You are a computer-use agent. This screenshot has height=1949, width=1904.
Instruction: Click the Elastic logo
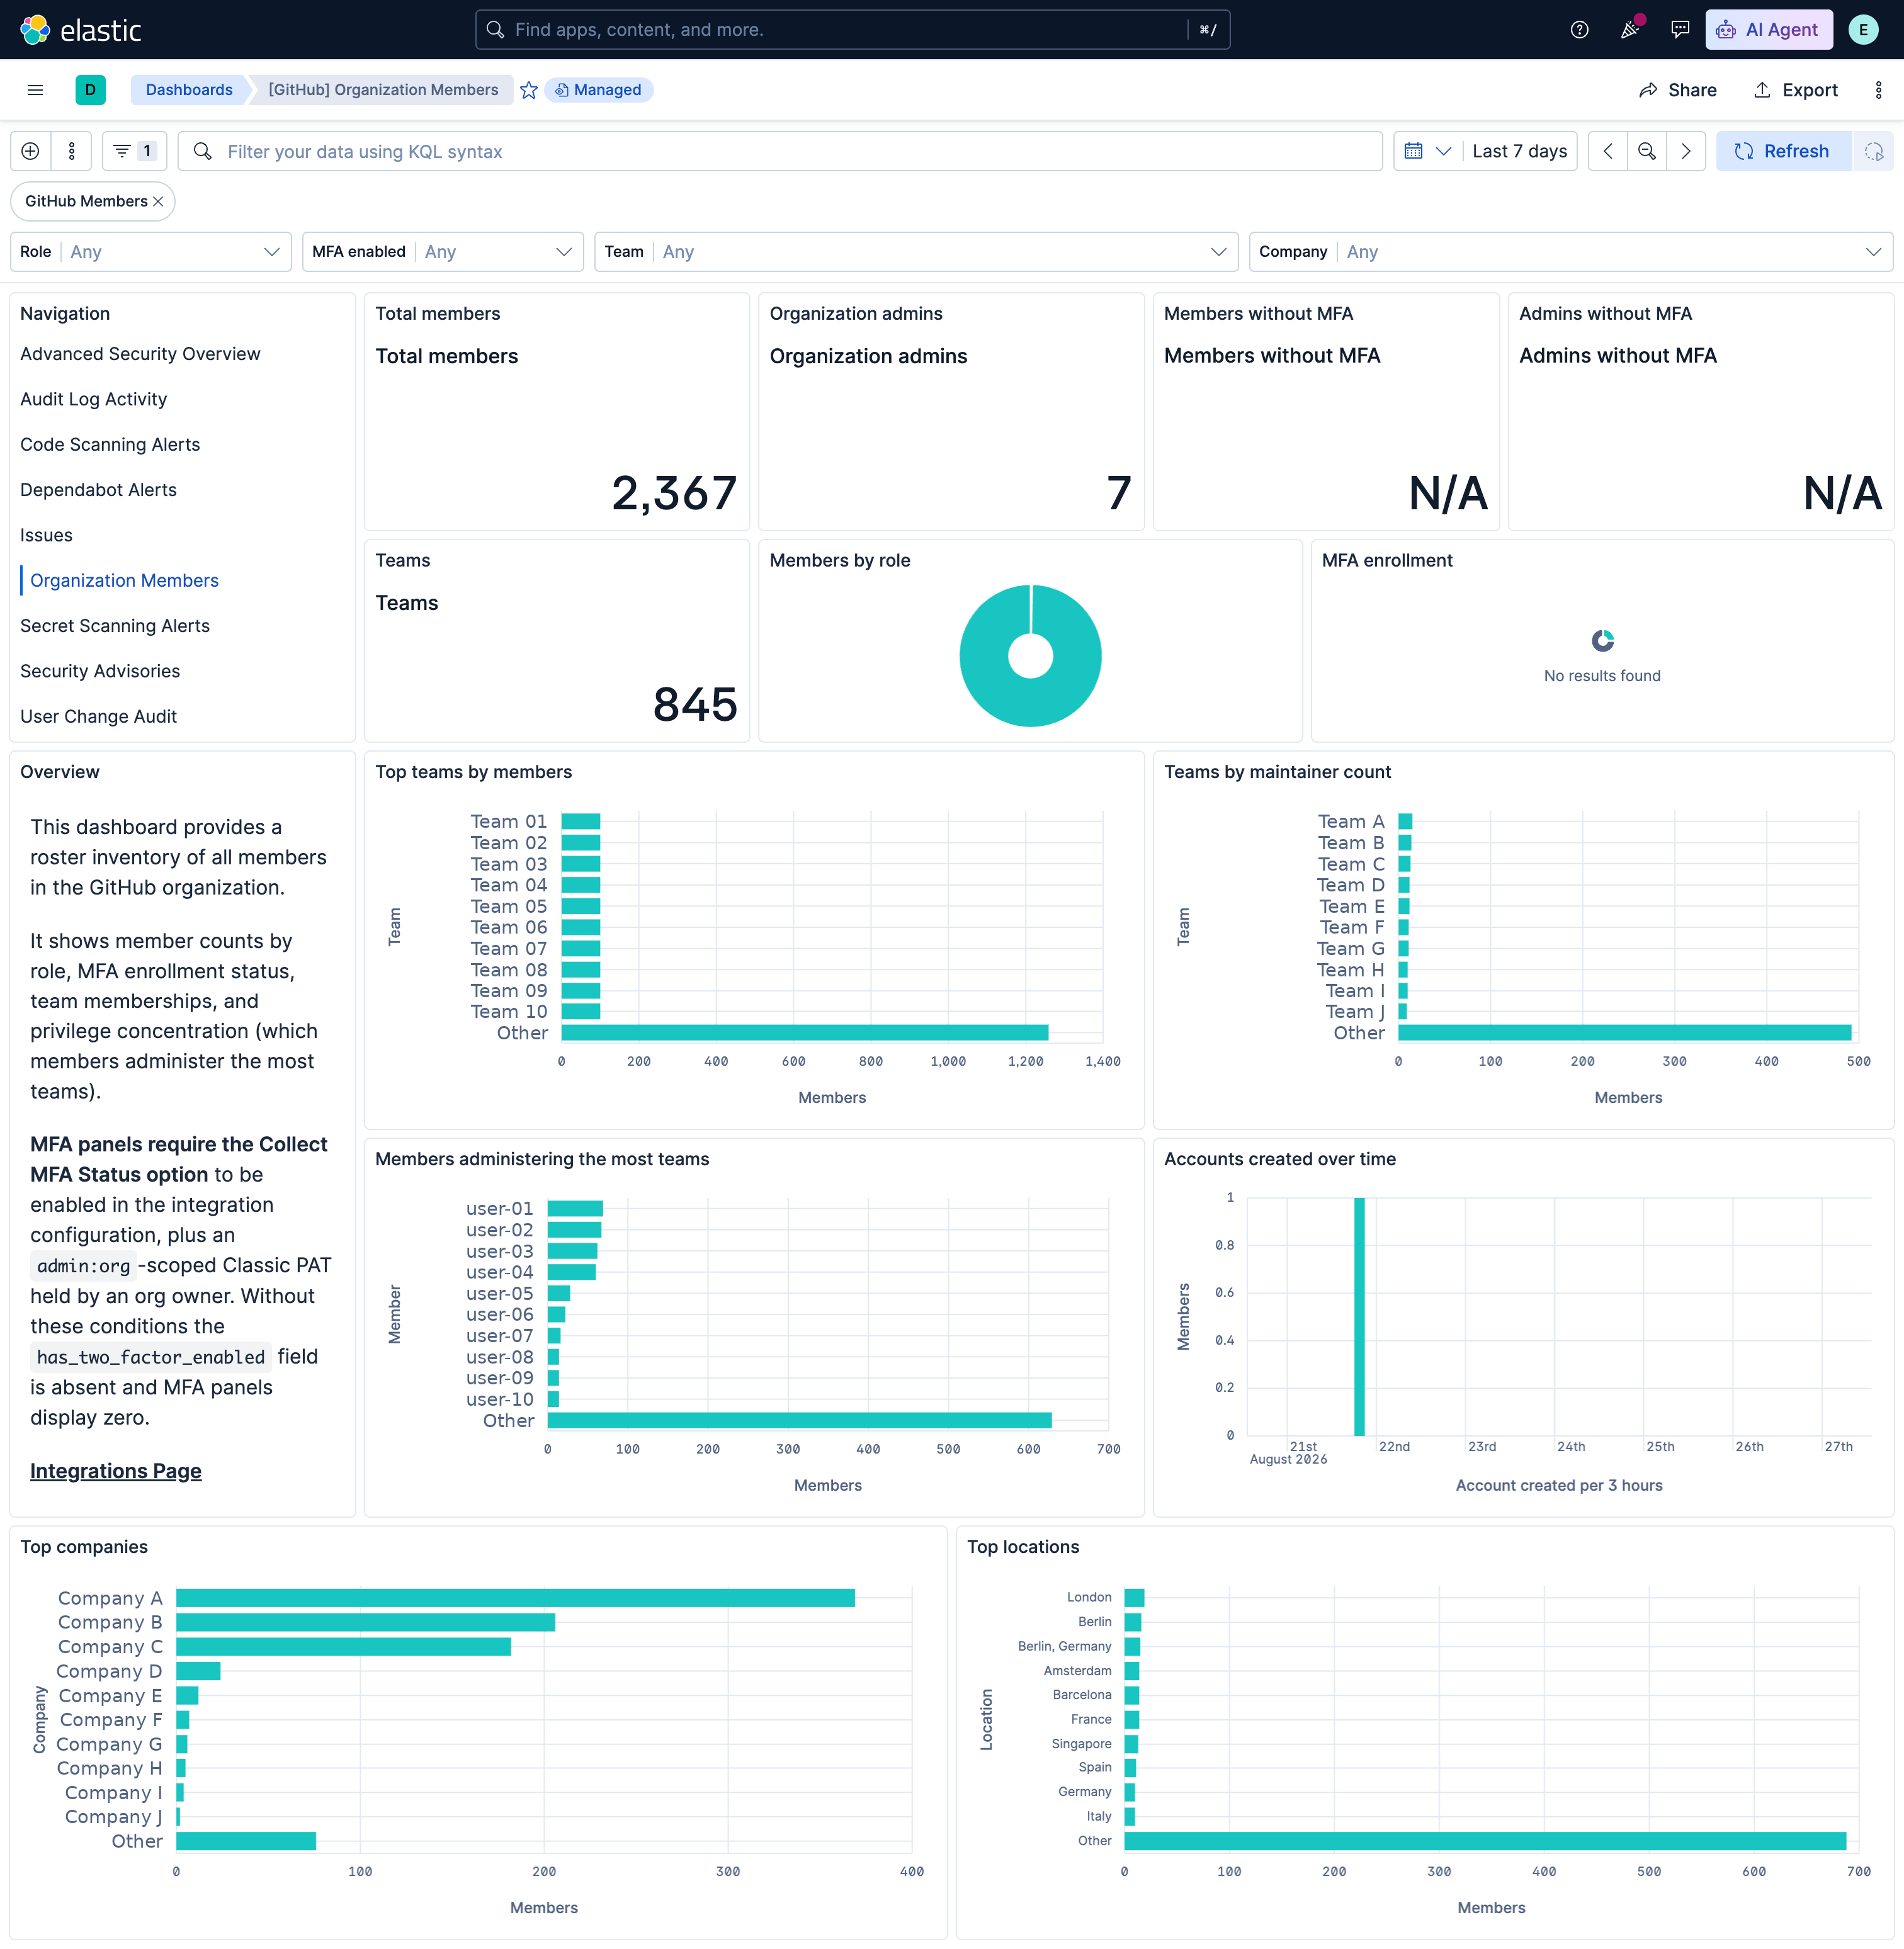pyautogui.click(x=81, y=30)
